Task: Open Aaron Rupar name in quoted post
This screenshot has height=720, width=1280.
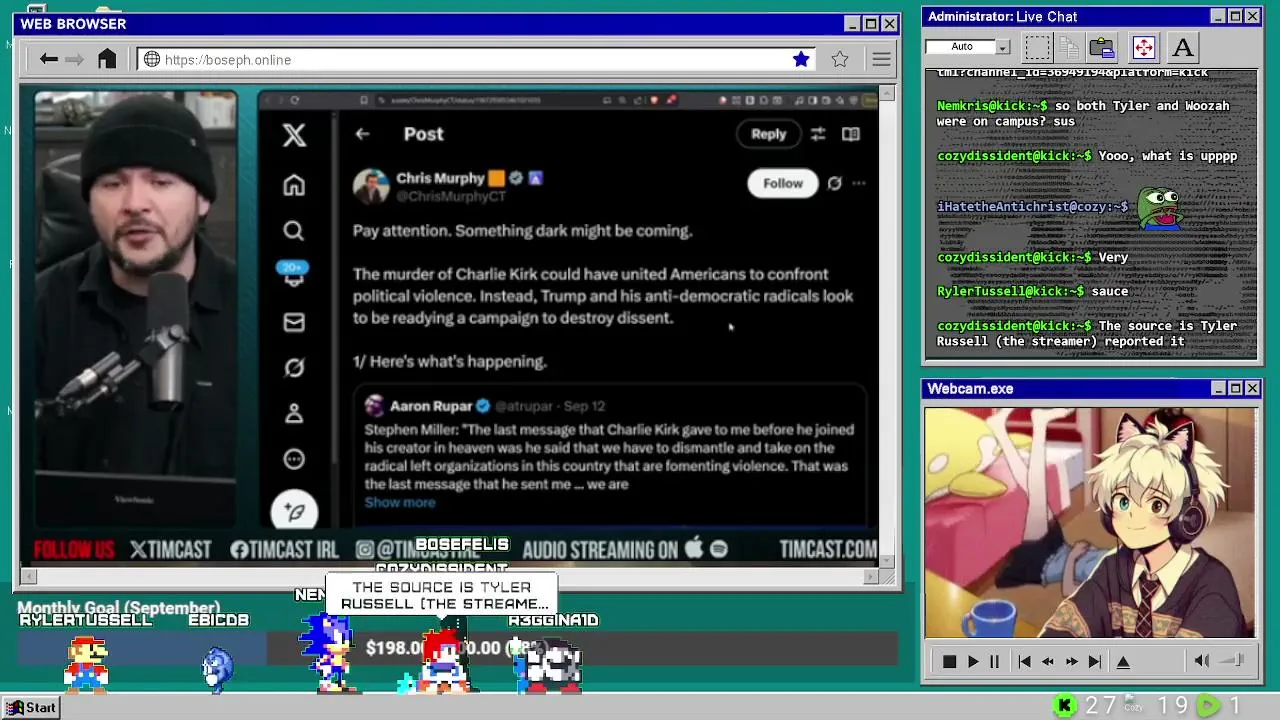Action: pos(433,406)
